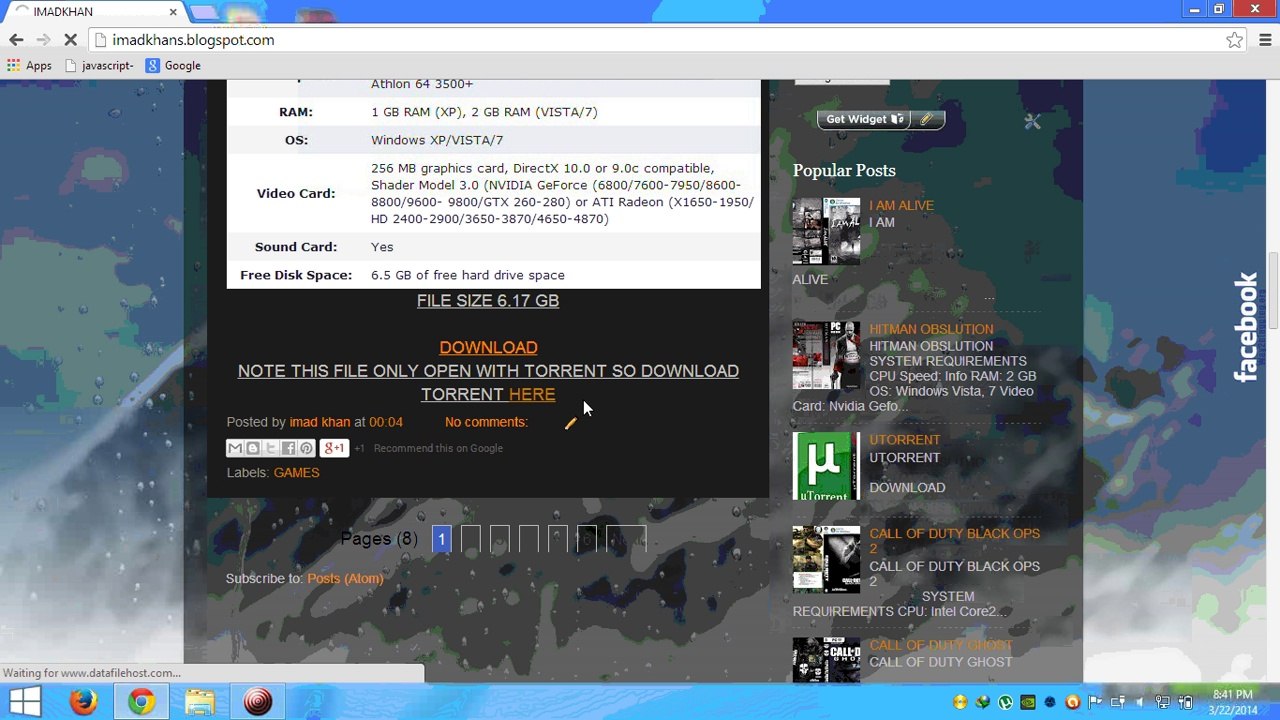The image size is (1280, 720).
Task: Click the Internet Download Manager tray icon
Action: 983,702
